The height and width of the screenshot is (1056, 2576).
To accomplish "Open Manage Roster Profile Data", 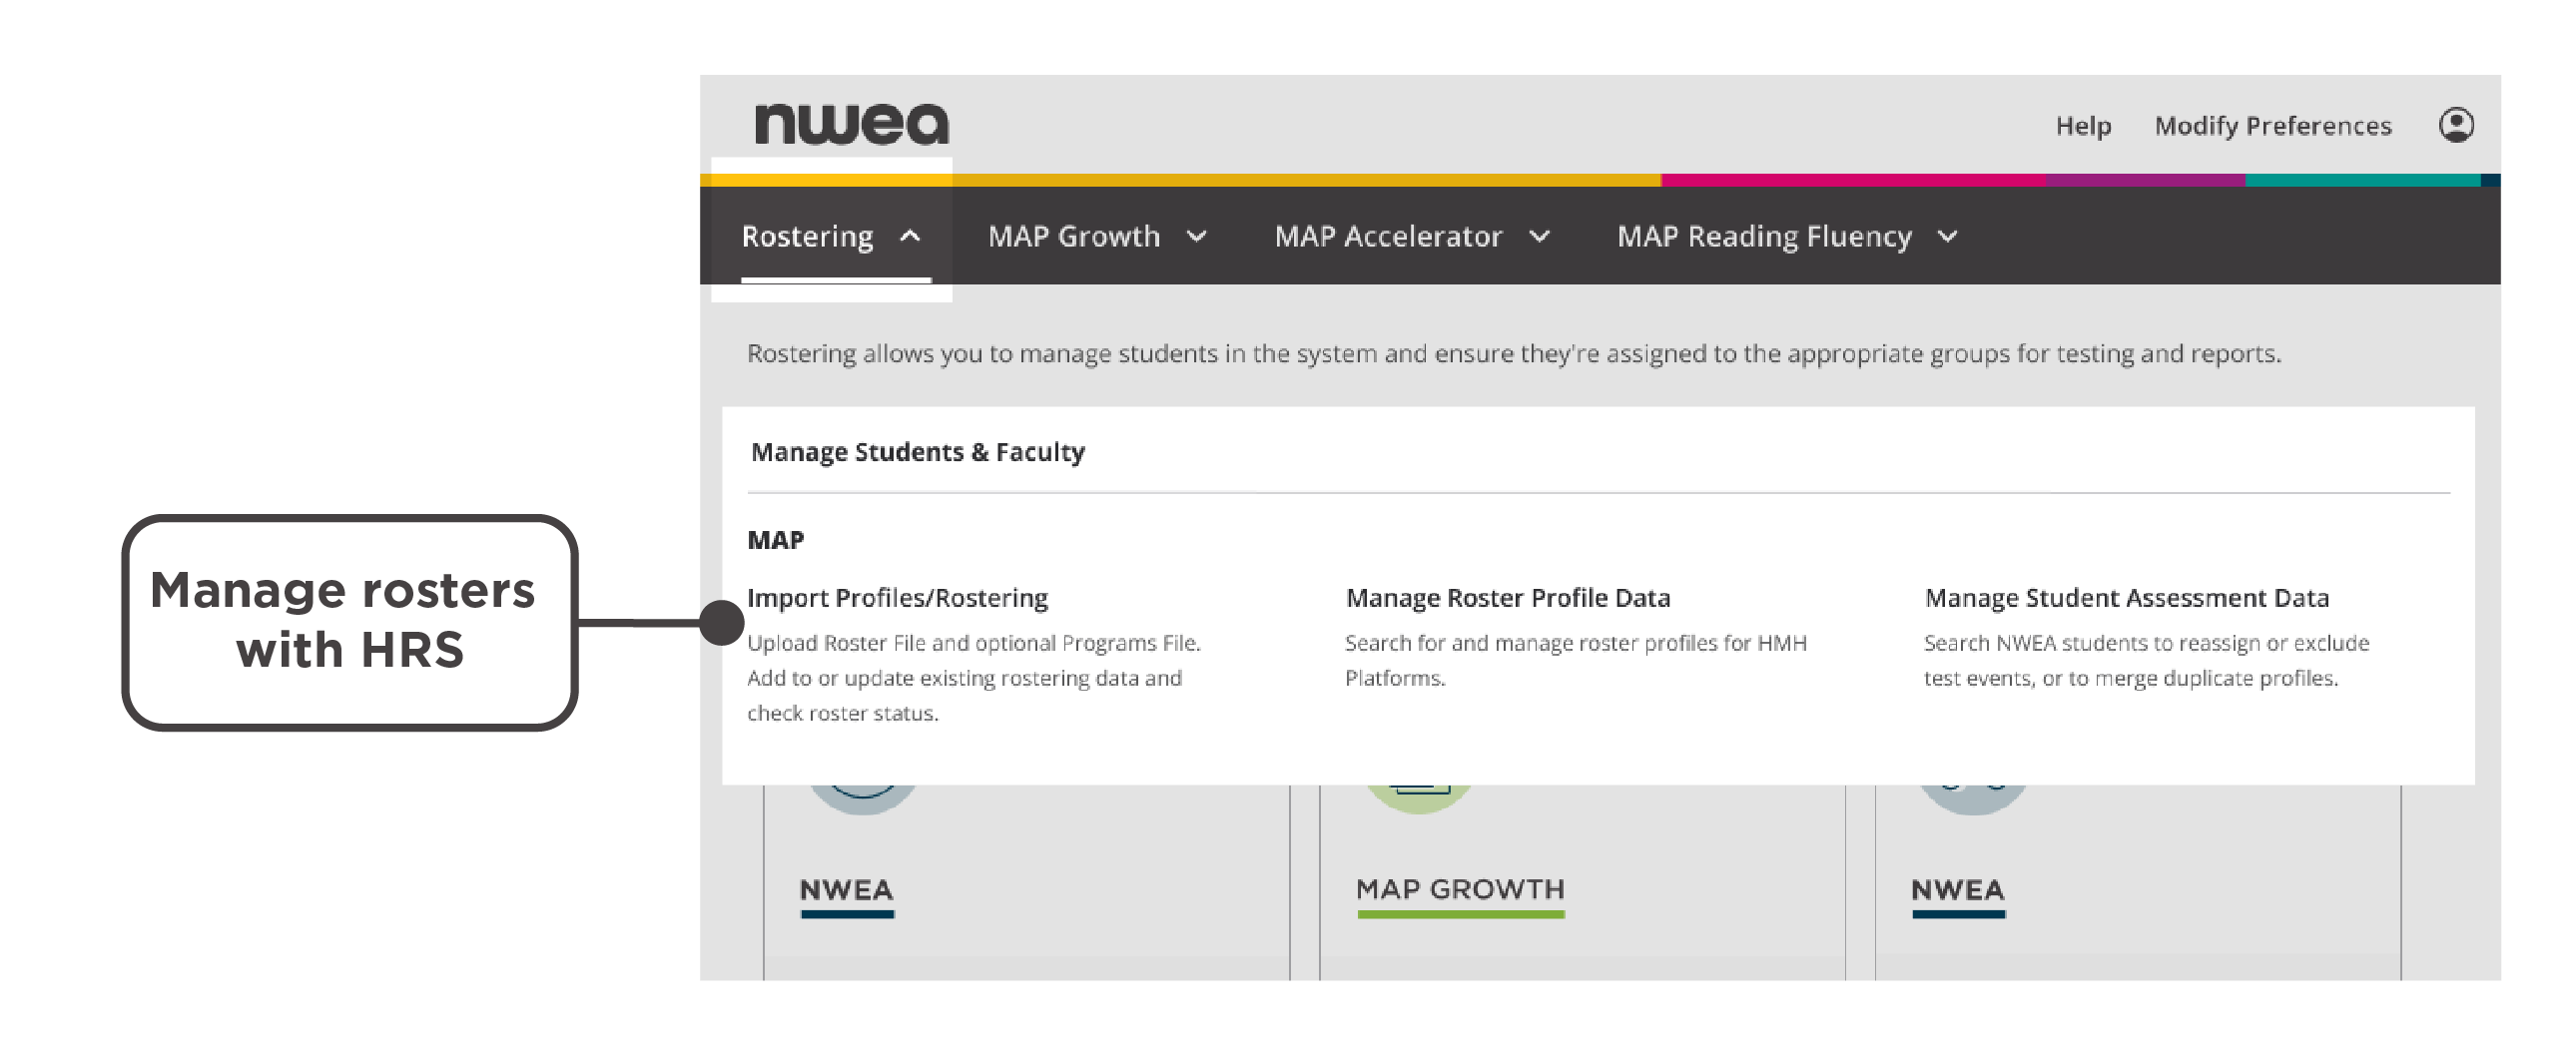I will coord(1507,597).
